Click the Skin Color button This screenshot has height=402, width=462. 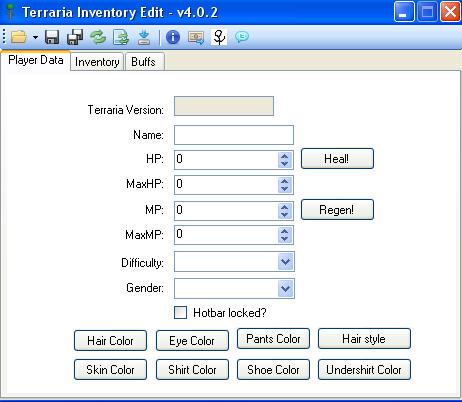click(110, 370)
